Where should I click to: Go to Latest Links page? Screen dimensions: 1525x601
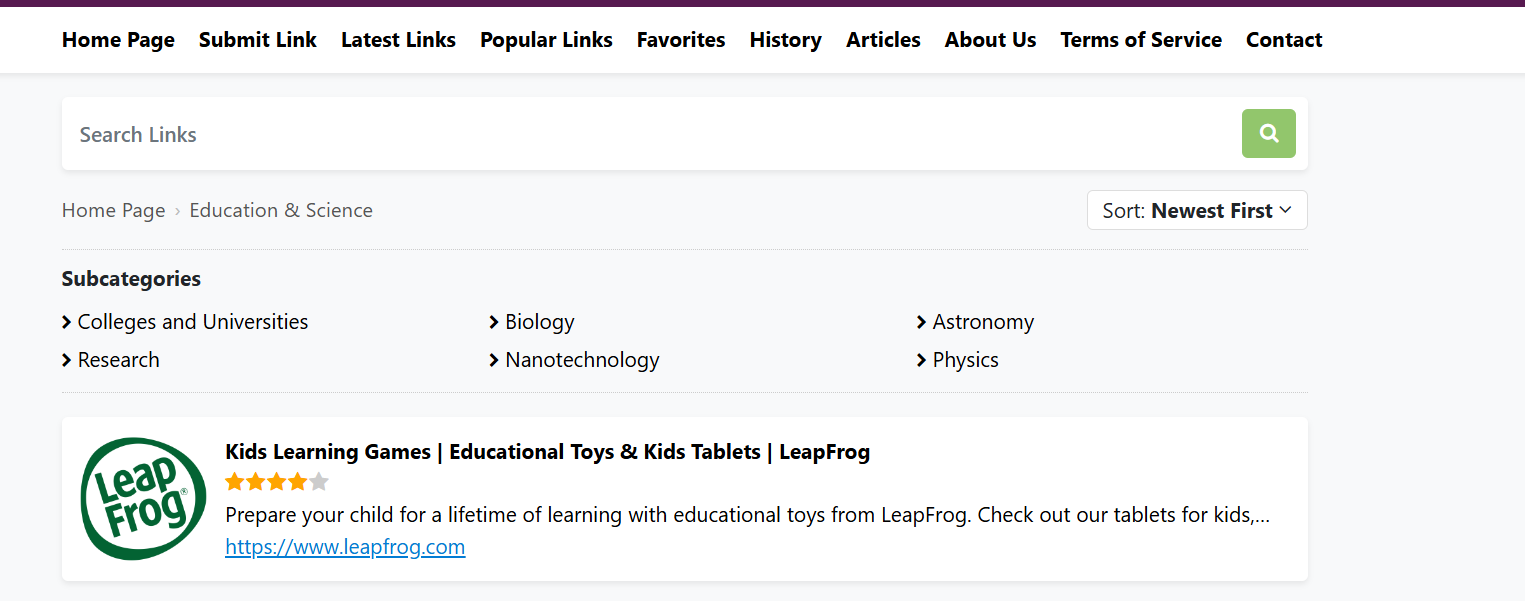398,40
